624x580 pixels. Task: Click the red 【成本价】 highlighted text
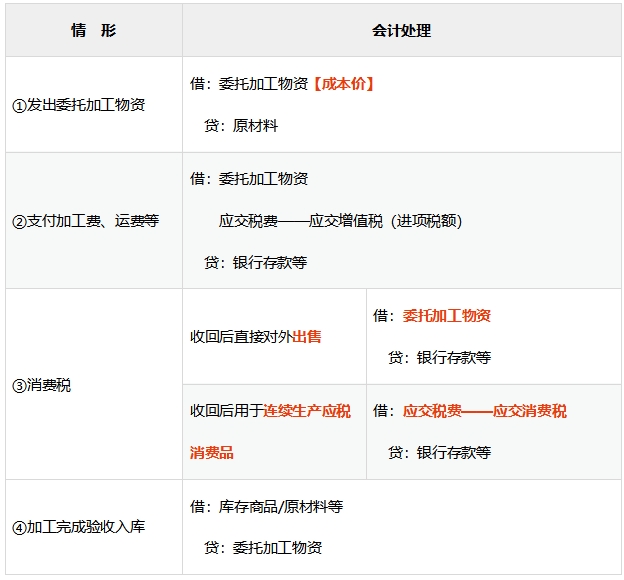tap(343, 84)
